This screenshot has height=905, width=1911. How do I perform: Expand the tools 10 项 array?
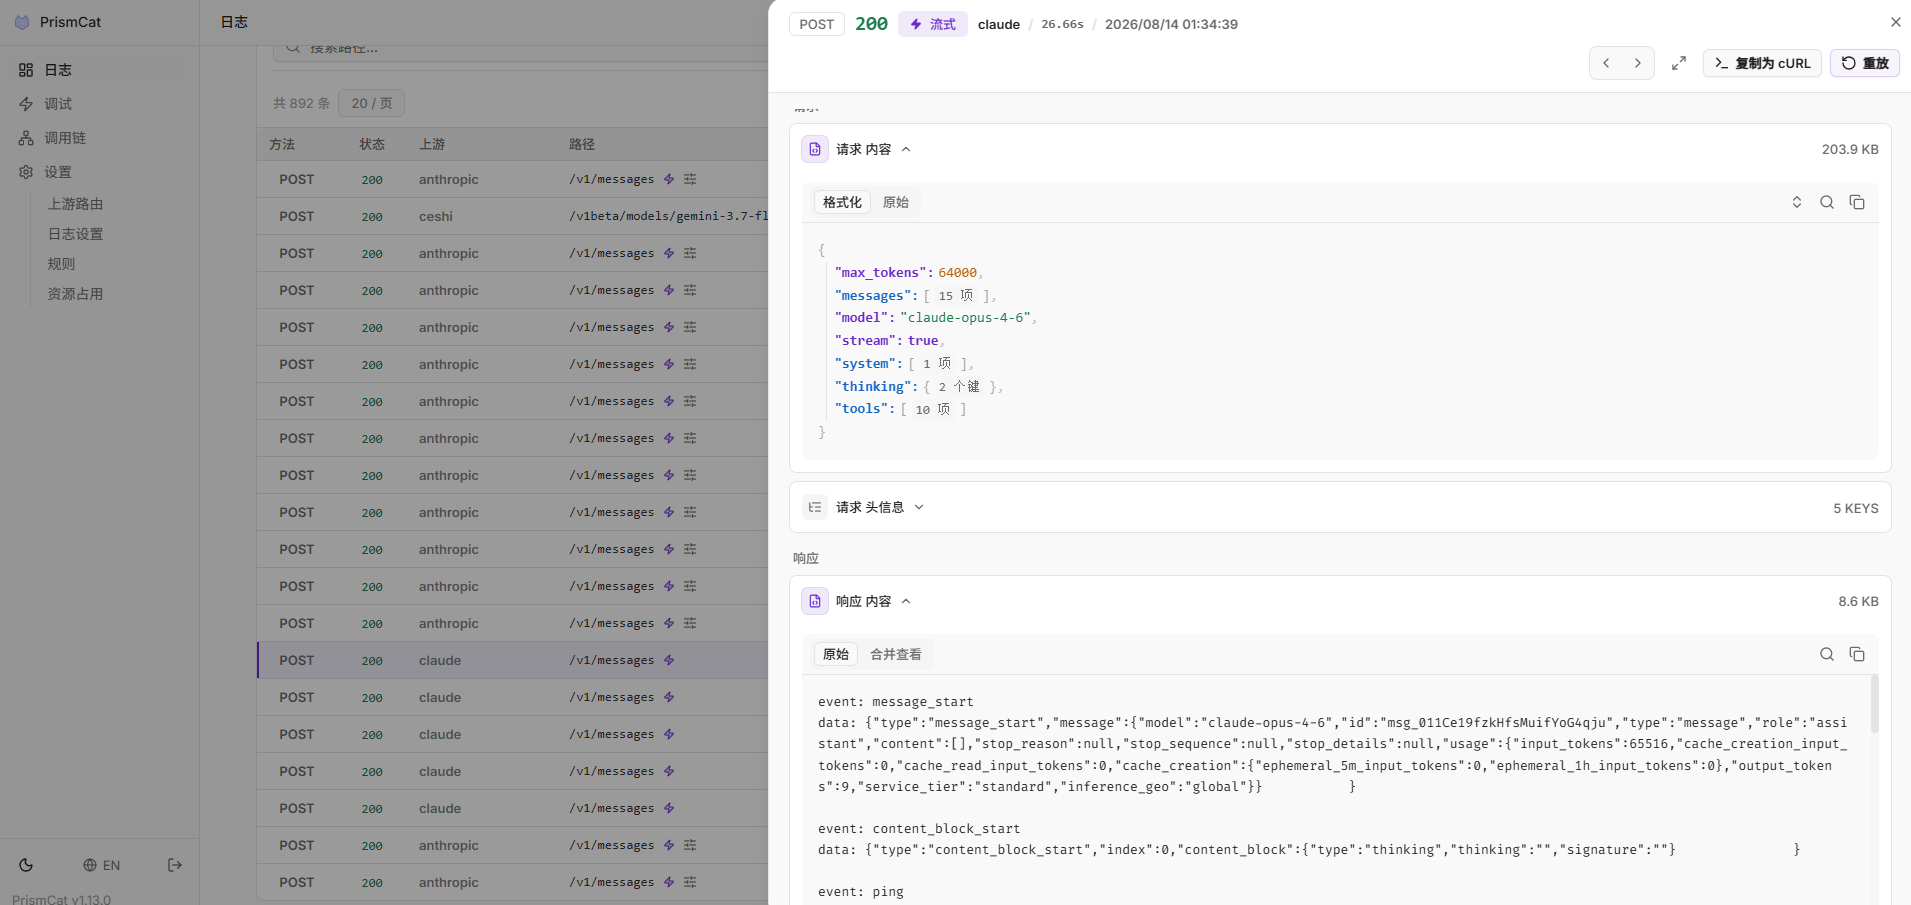[933, 409]
